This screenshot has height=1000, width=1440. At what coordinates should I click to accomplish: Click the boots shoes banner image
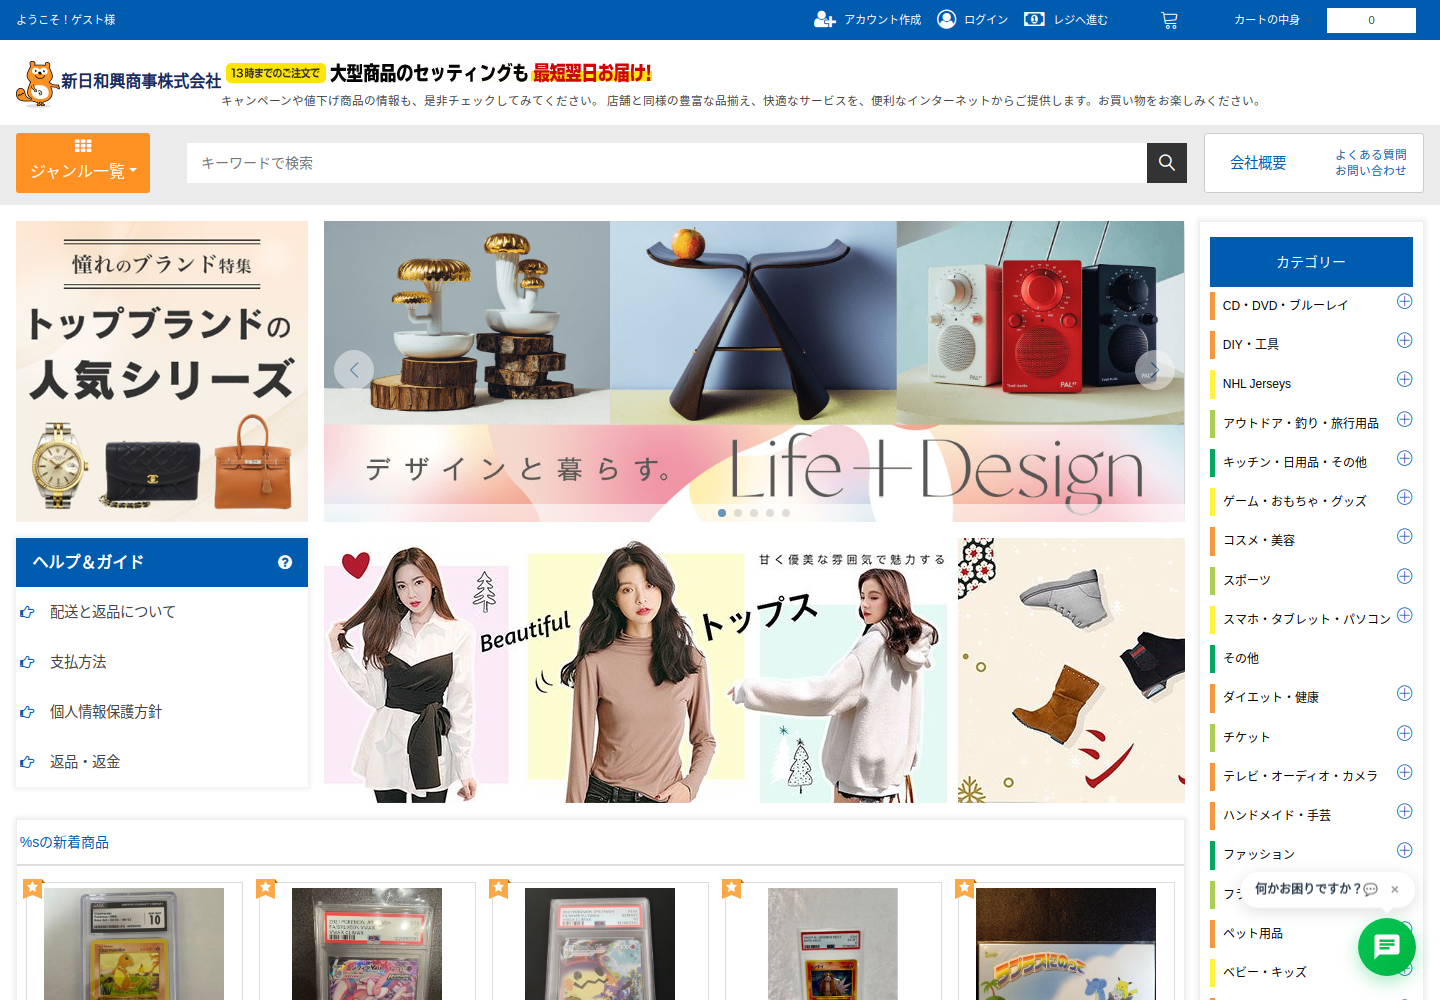click(x=1071, y=670)
